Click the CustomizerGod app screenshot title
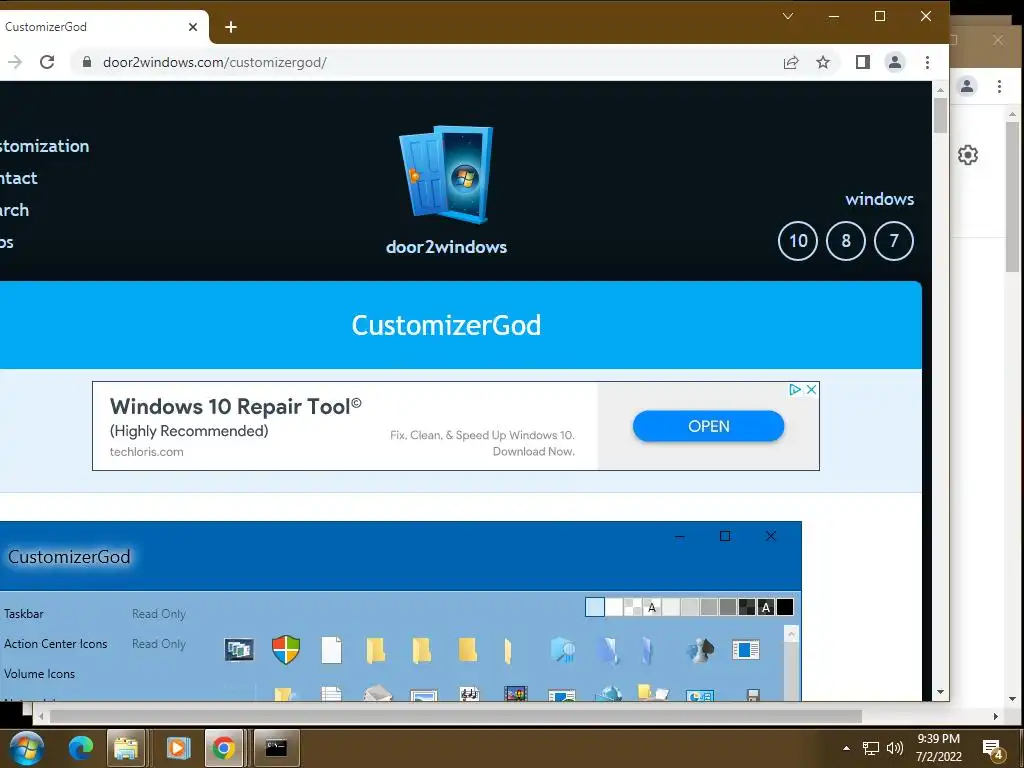Viewport: 1024px width, 768px height. pyautogui.click(x=69, y=557)
